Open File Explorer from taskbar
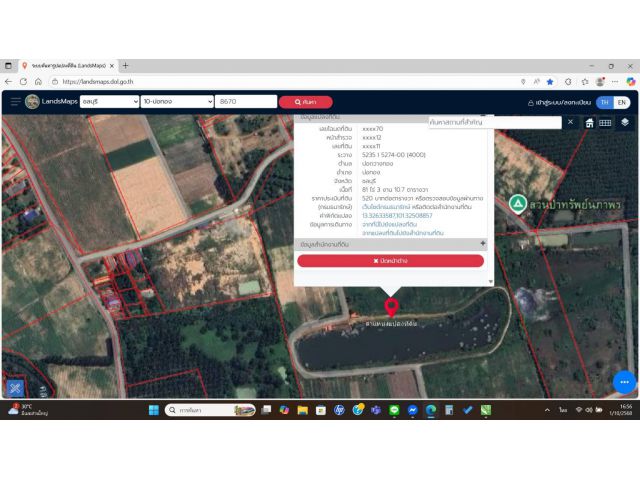Screen dimensions: 640x480 (x=302, y=410)
